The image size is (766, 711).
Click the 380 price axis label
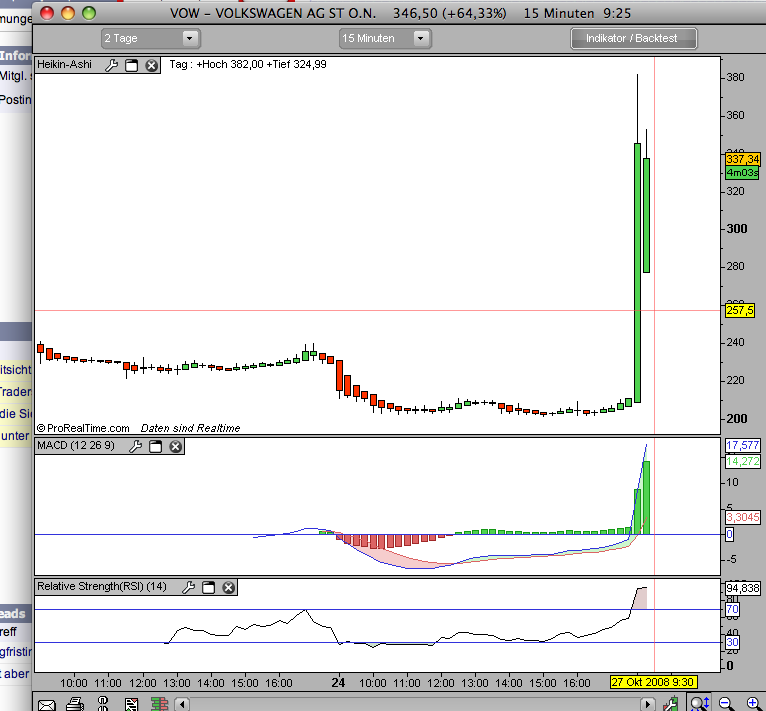pos(735,77)
